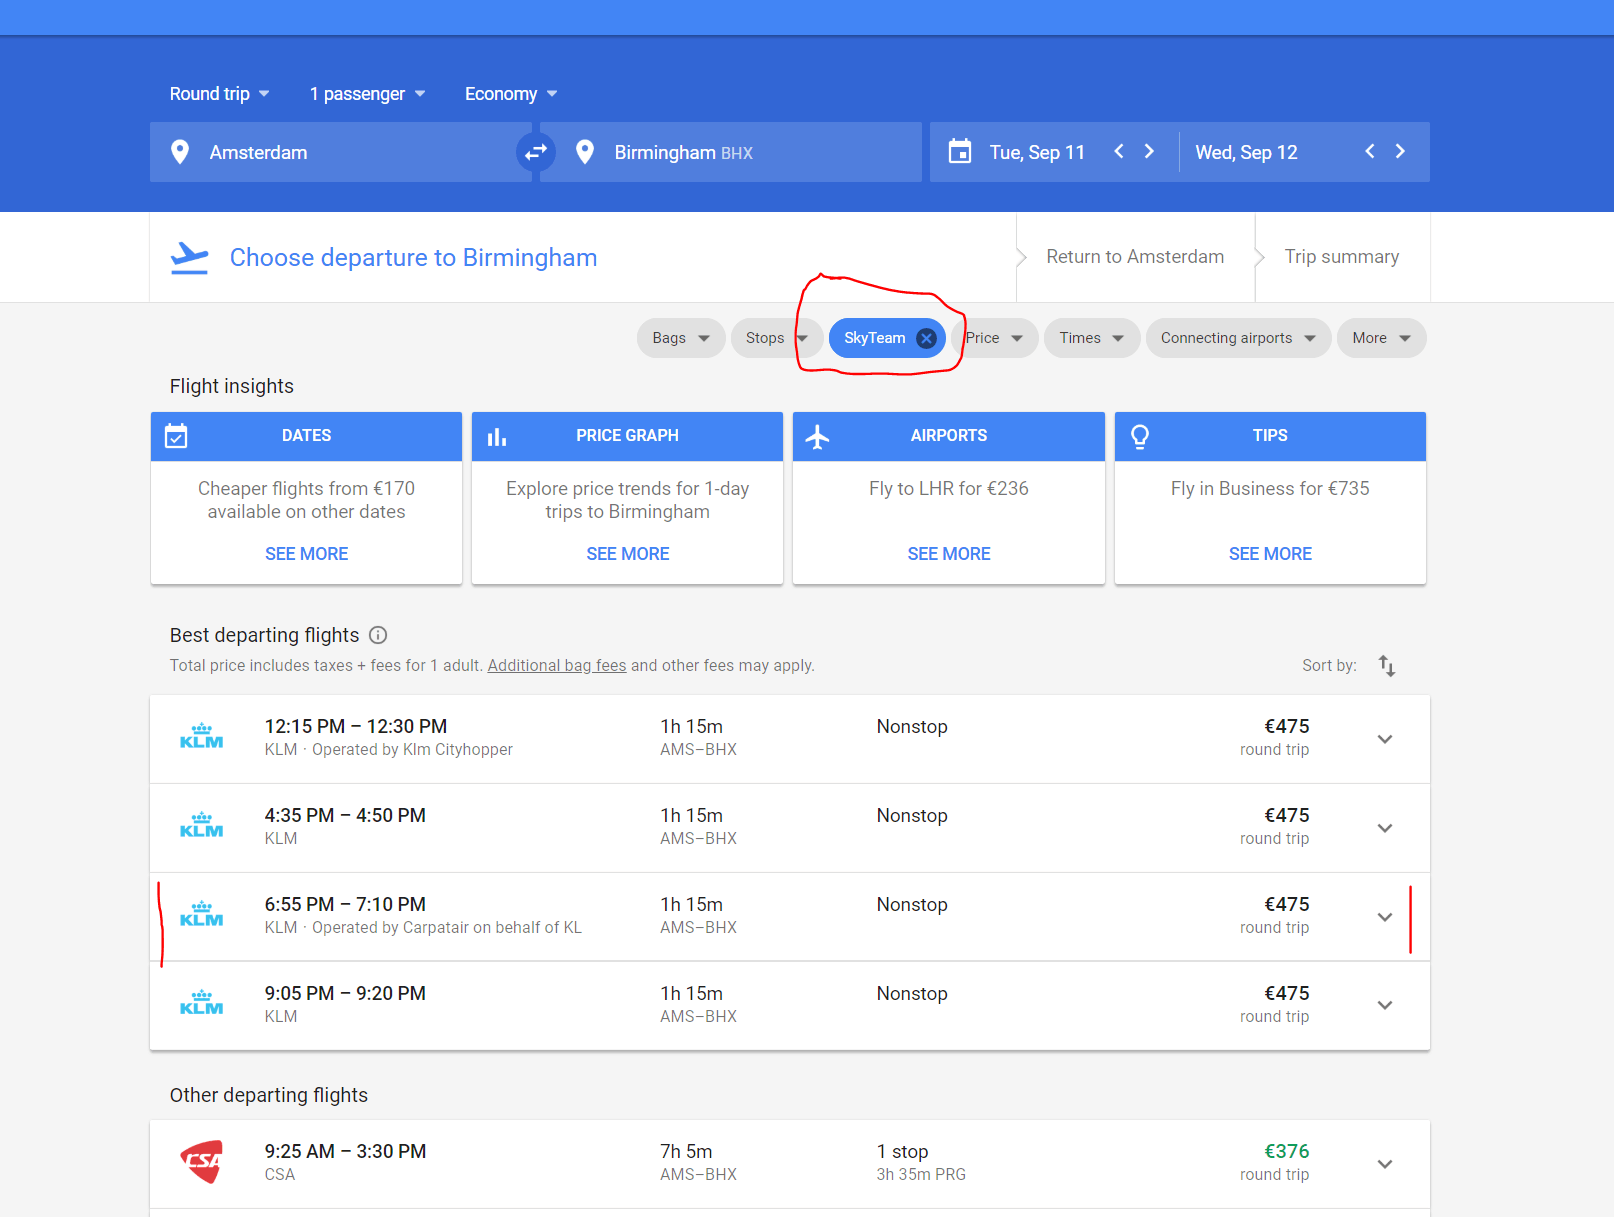Go to next departure date
The width and height of the screenshot is (1614, 1217).
(x=1149, y=152)
